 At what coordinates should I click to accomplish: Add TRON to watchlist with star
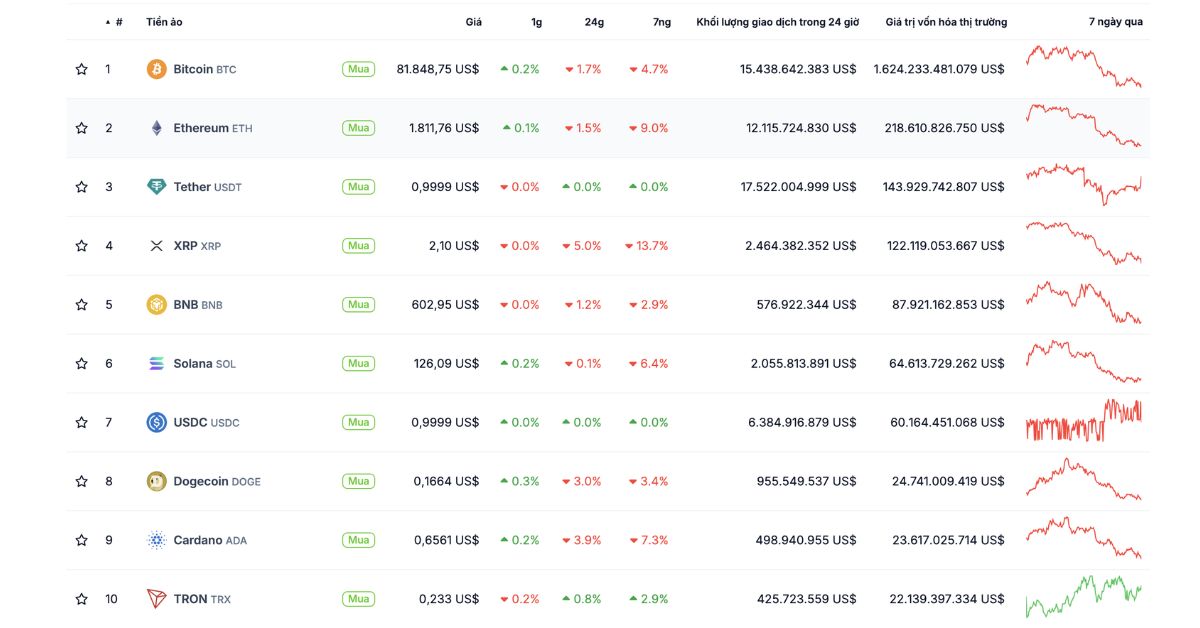(x=82, y=599)
